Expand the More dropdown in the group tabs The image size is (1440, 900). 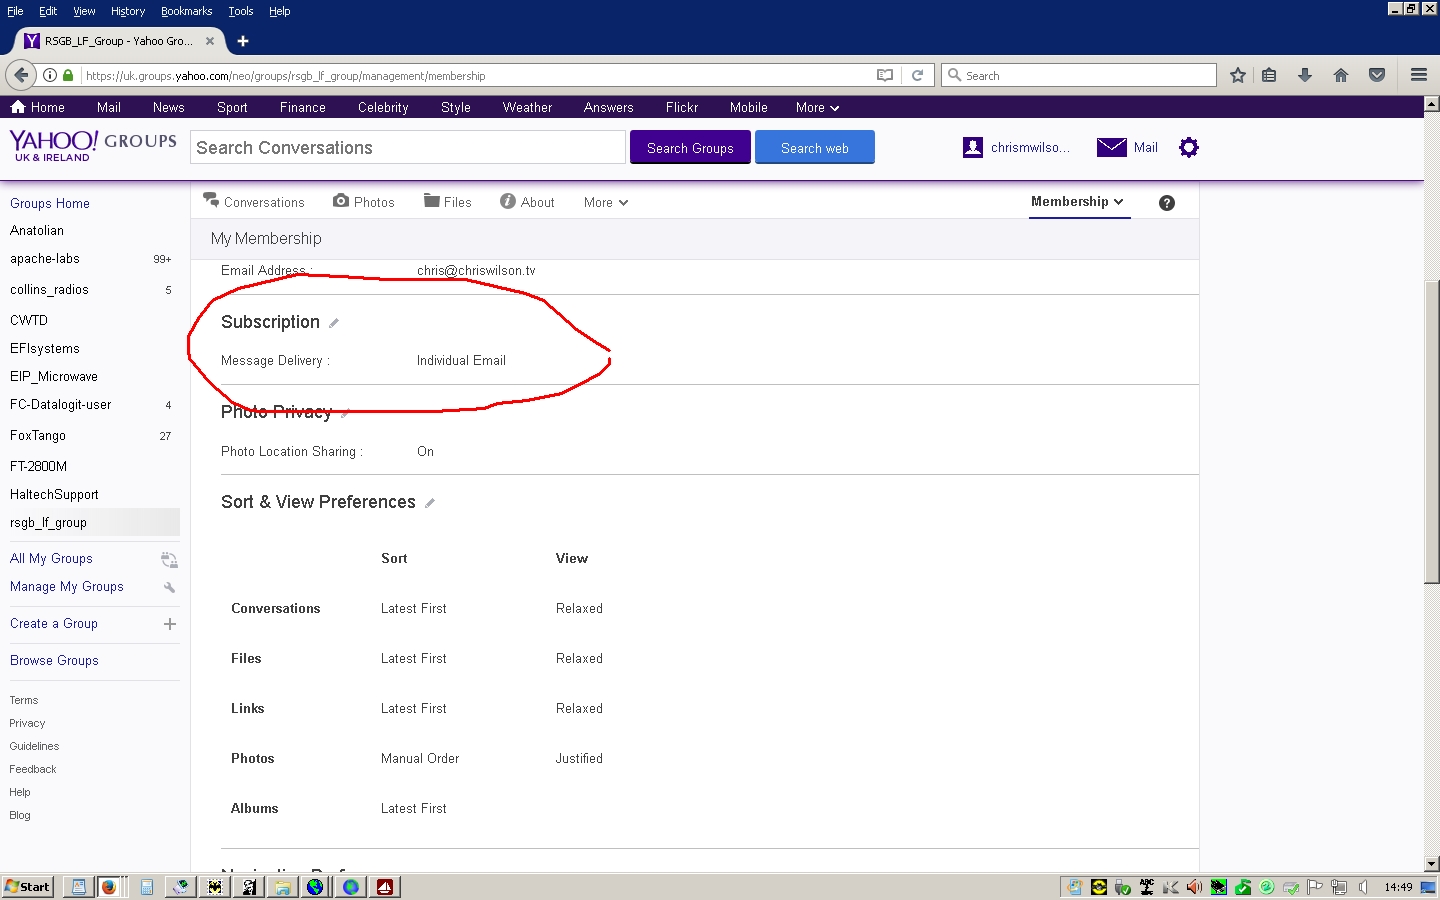click(x=606, y=203)
